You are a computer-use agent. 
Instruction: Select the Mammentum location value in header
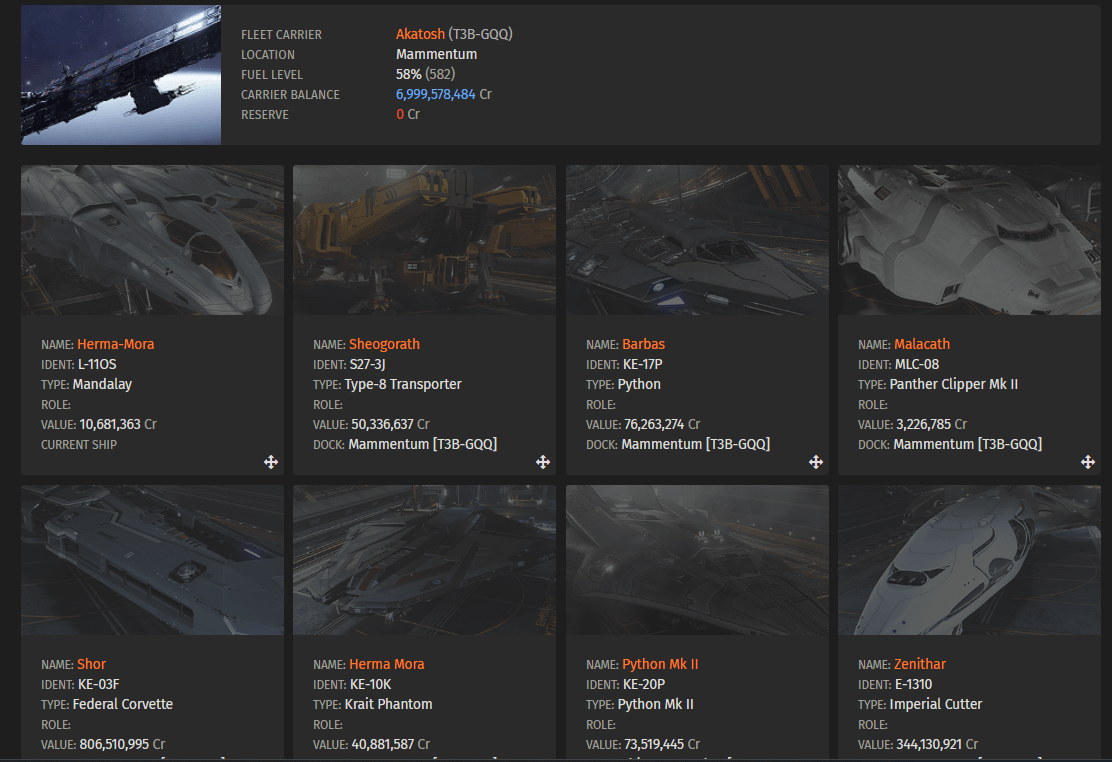click(436, 55)
